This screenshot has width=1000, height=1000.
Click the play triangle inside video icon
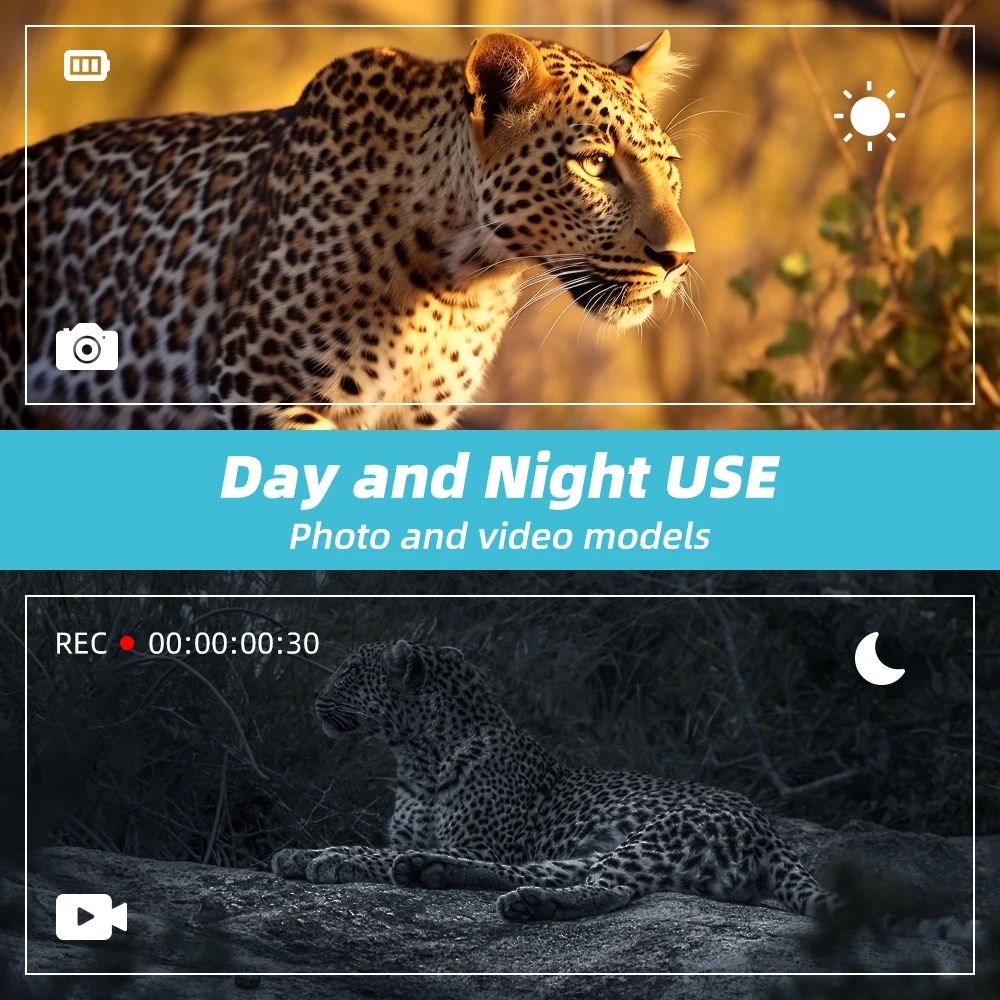[x=85, y=917]
